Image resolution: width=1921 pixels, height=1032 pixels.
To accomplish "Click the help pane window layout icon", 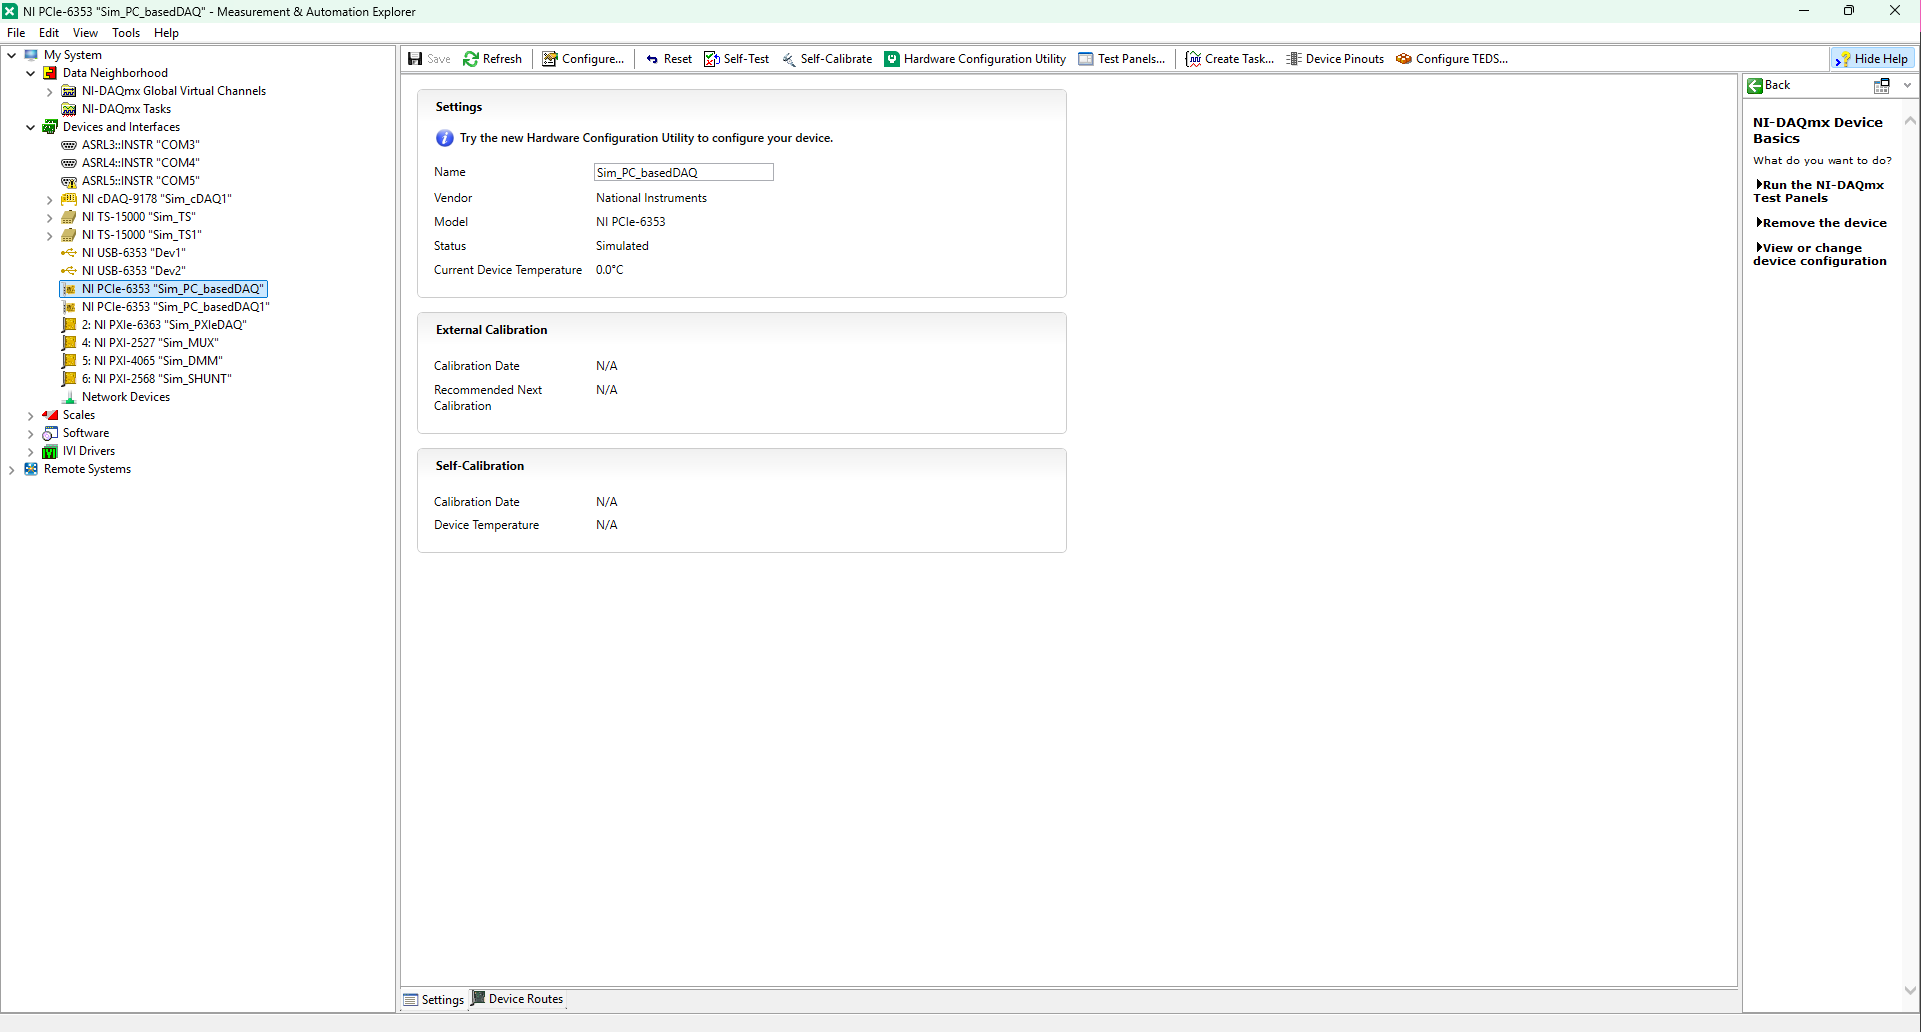I will click(x=1882, y=86).
